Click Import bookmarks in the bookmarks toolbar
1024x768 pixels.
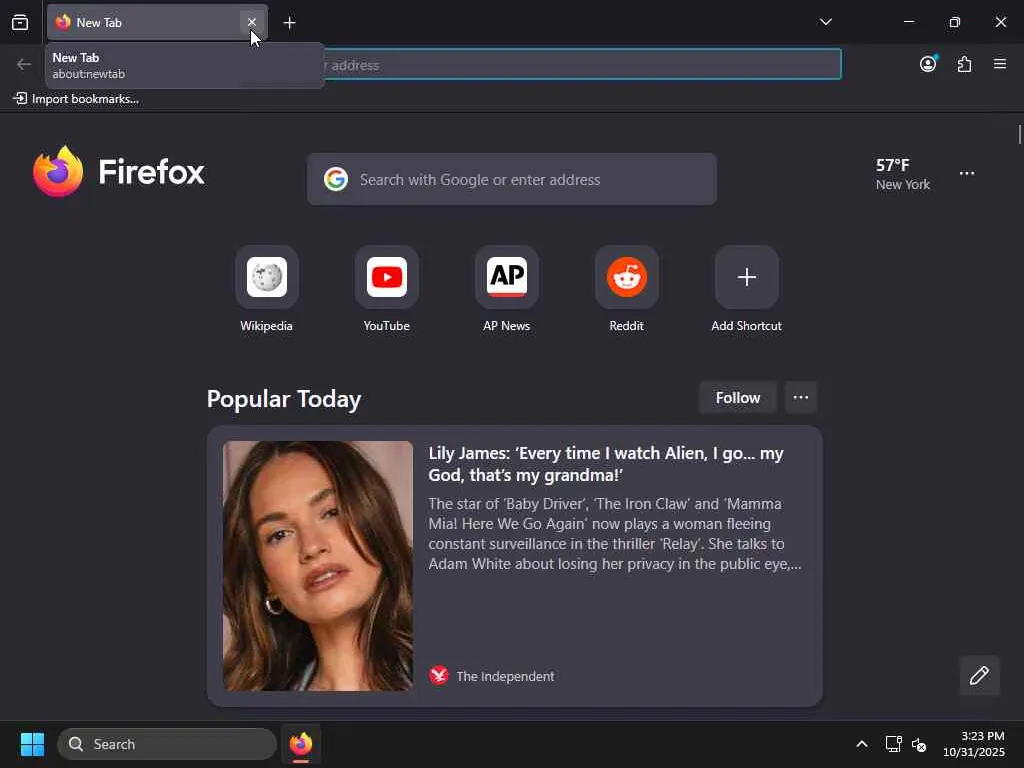[x=76, y=99]
